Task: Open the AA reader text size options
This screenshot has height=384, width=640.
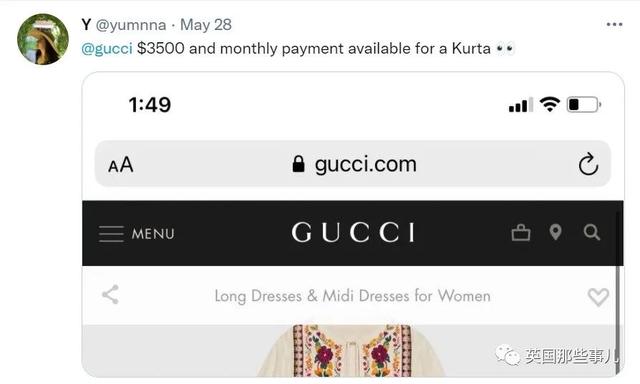Action: pos(121,165)
